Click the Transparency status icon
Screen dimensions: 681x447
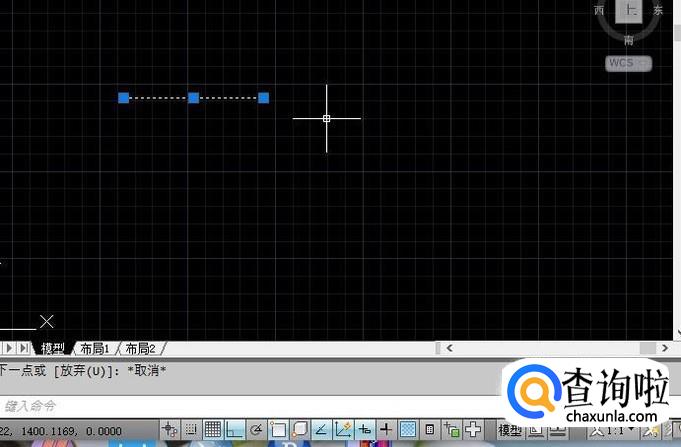tap(408, 430)
